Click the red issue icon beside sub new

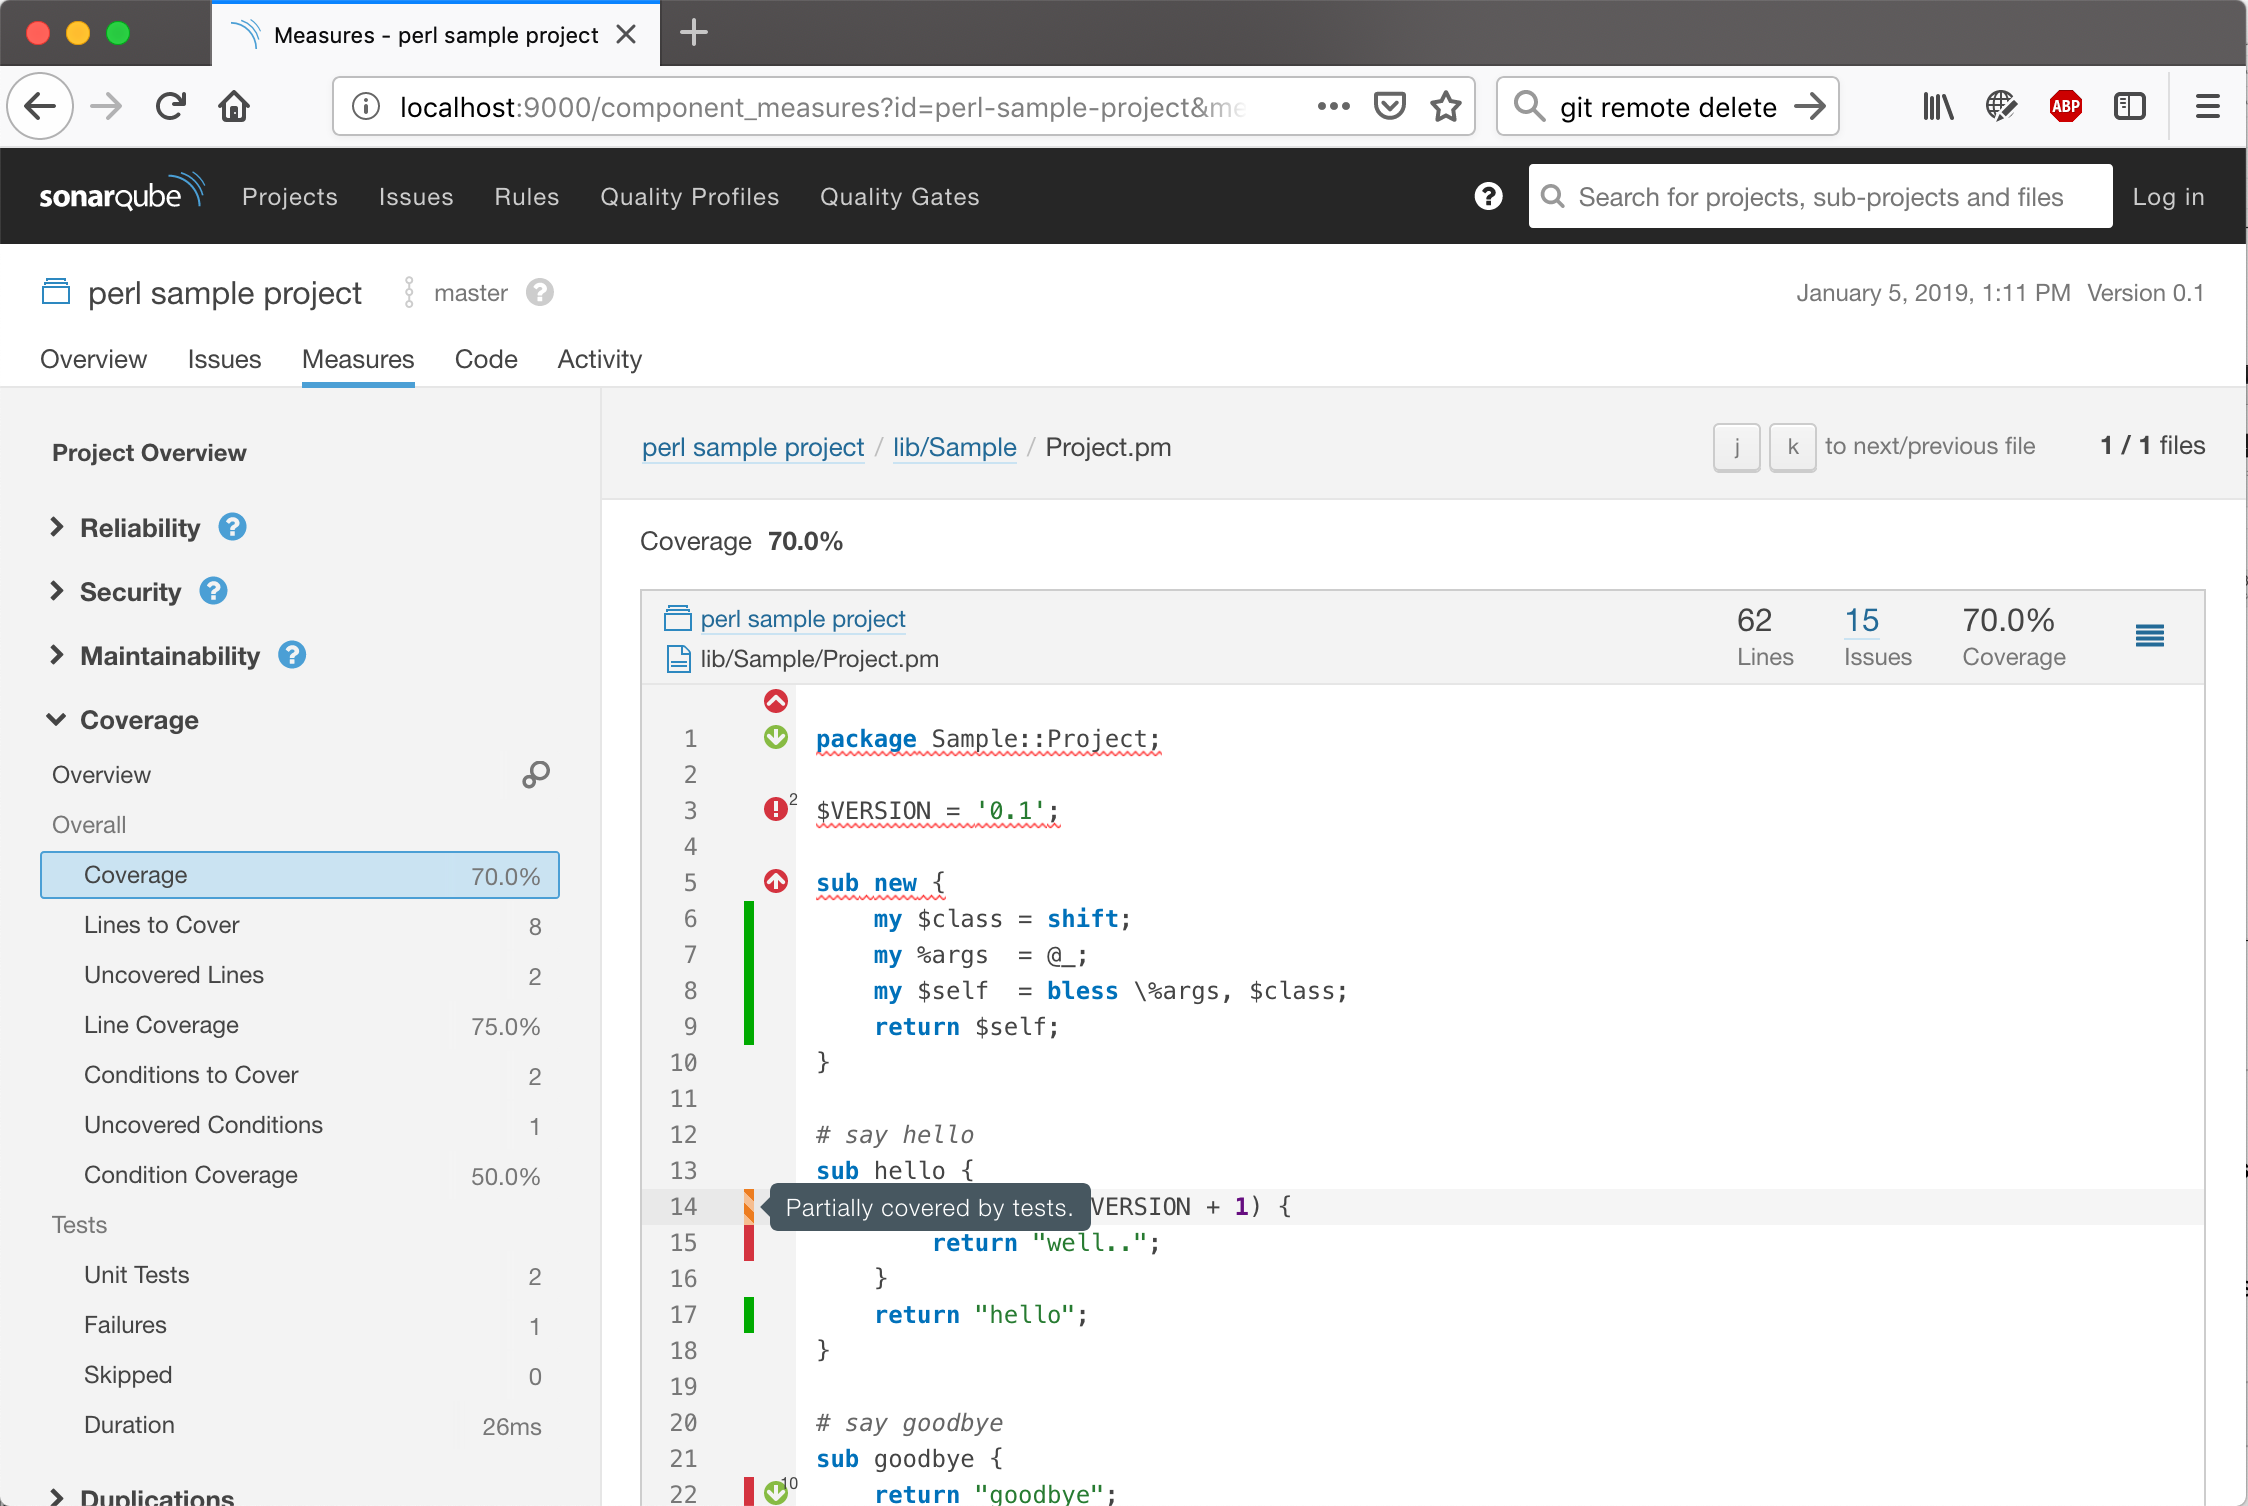click(776, 881)
